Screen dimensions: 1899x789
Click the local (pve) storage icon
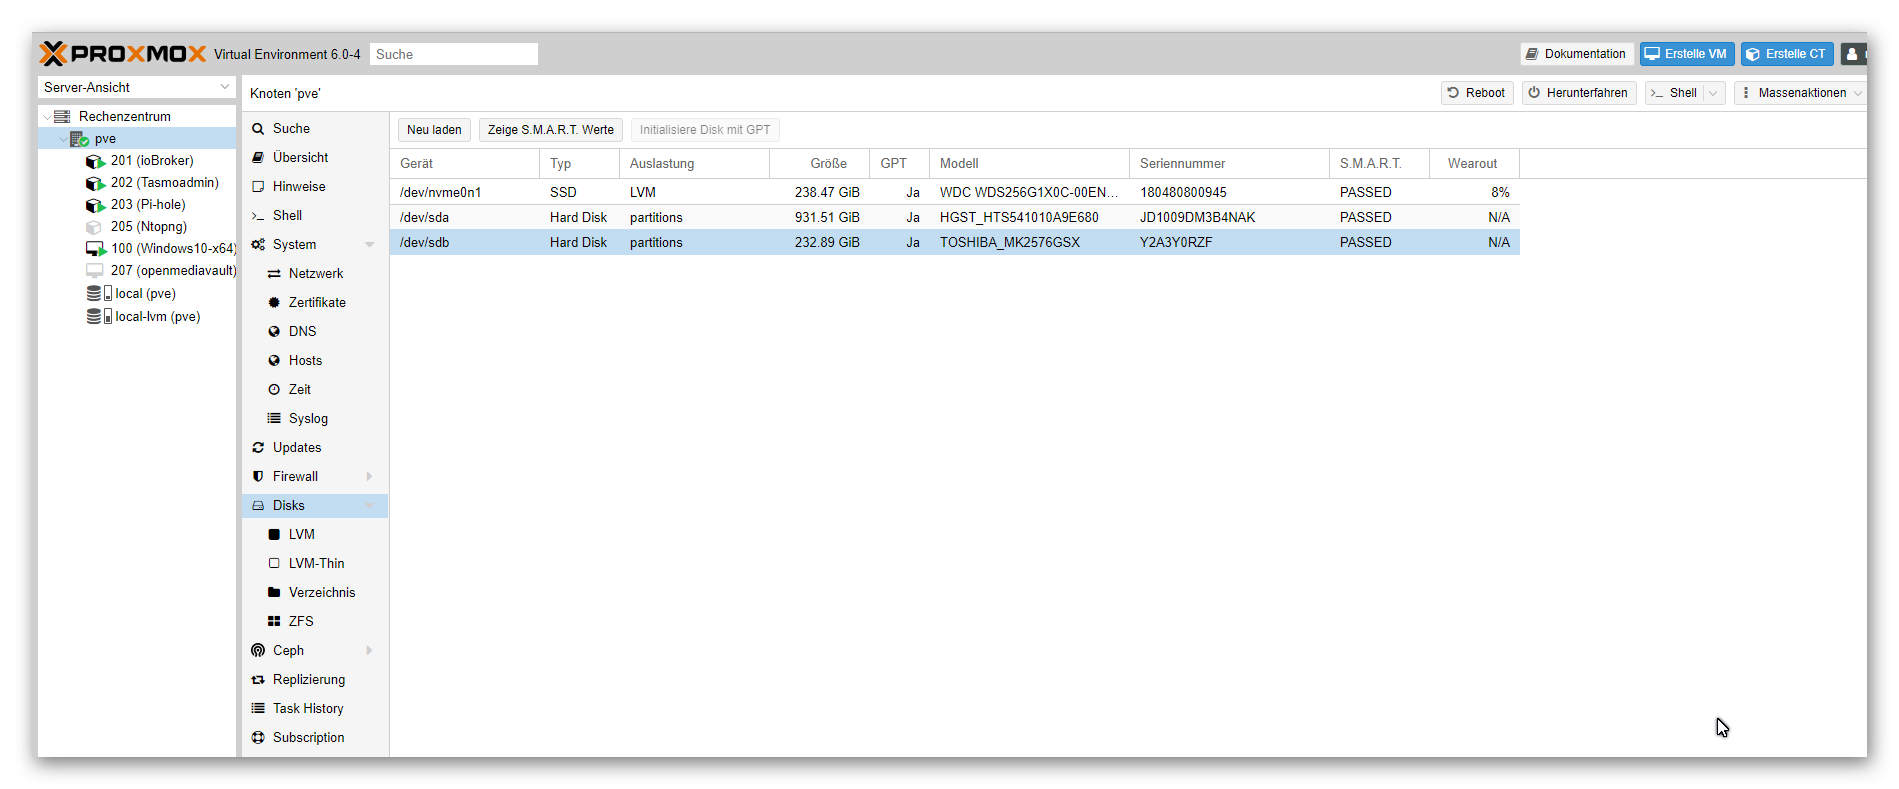click(x=98, y=293)
